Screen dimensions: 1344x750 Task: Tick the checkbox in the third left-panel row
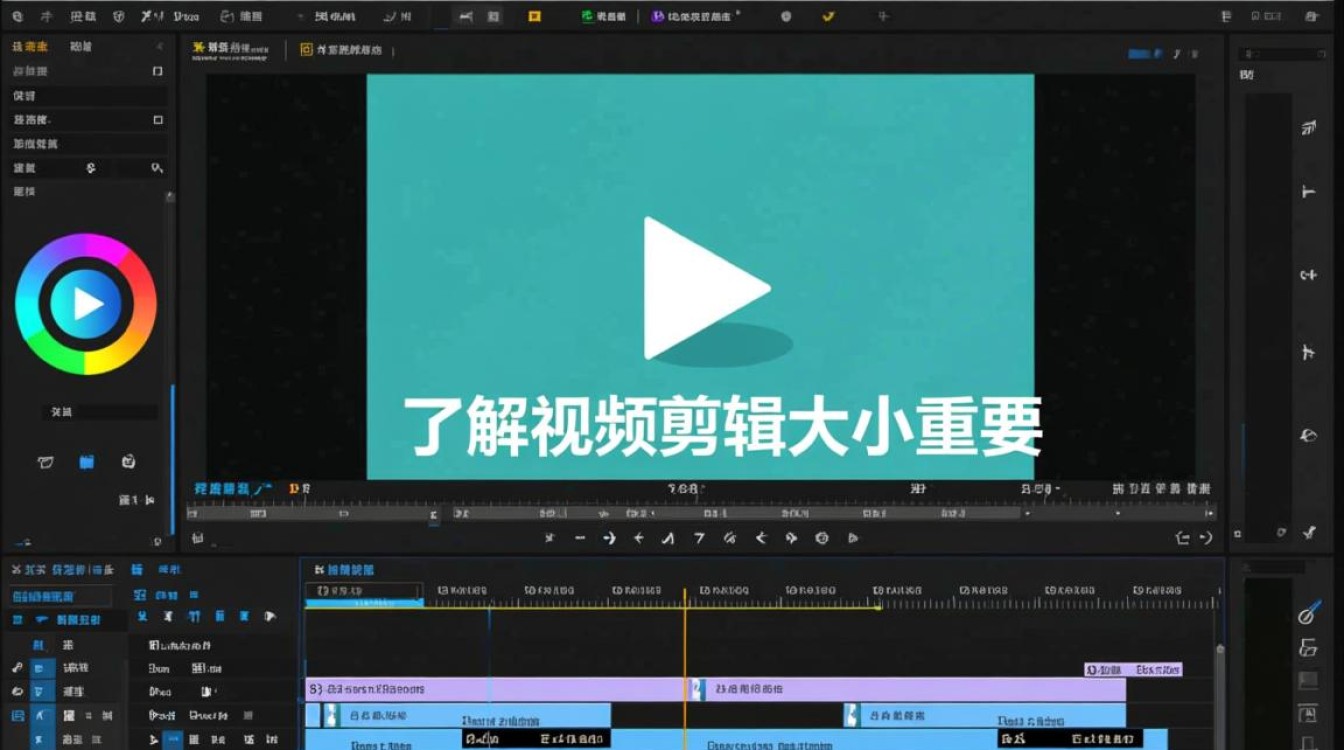157,119
